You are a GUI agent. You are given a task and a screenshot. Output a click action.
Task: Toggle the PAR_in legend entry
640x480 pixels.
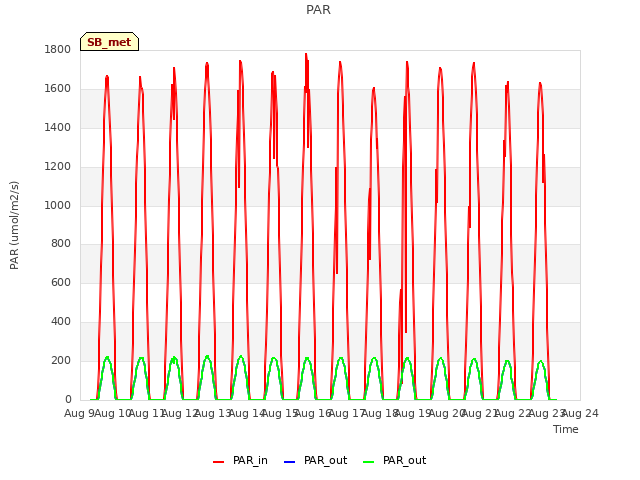pos(240,460)
